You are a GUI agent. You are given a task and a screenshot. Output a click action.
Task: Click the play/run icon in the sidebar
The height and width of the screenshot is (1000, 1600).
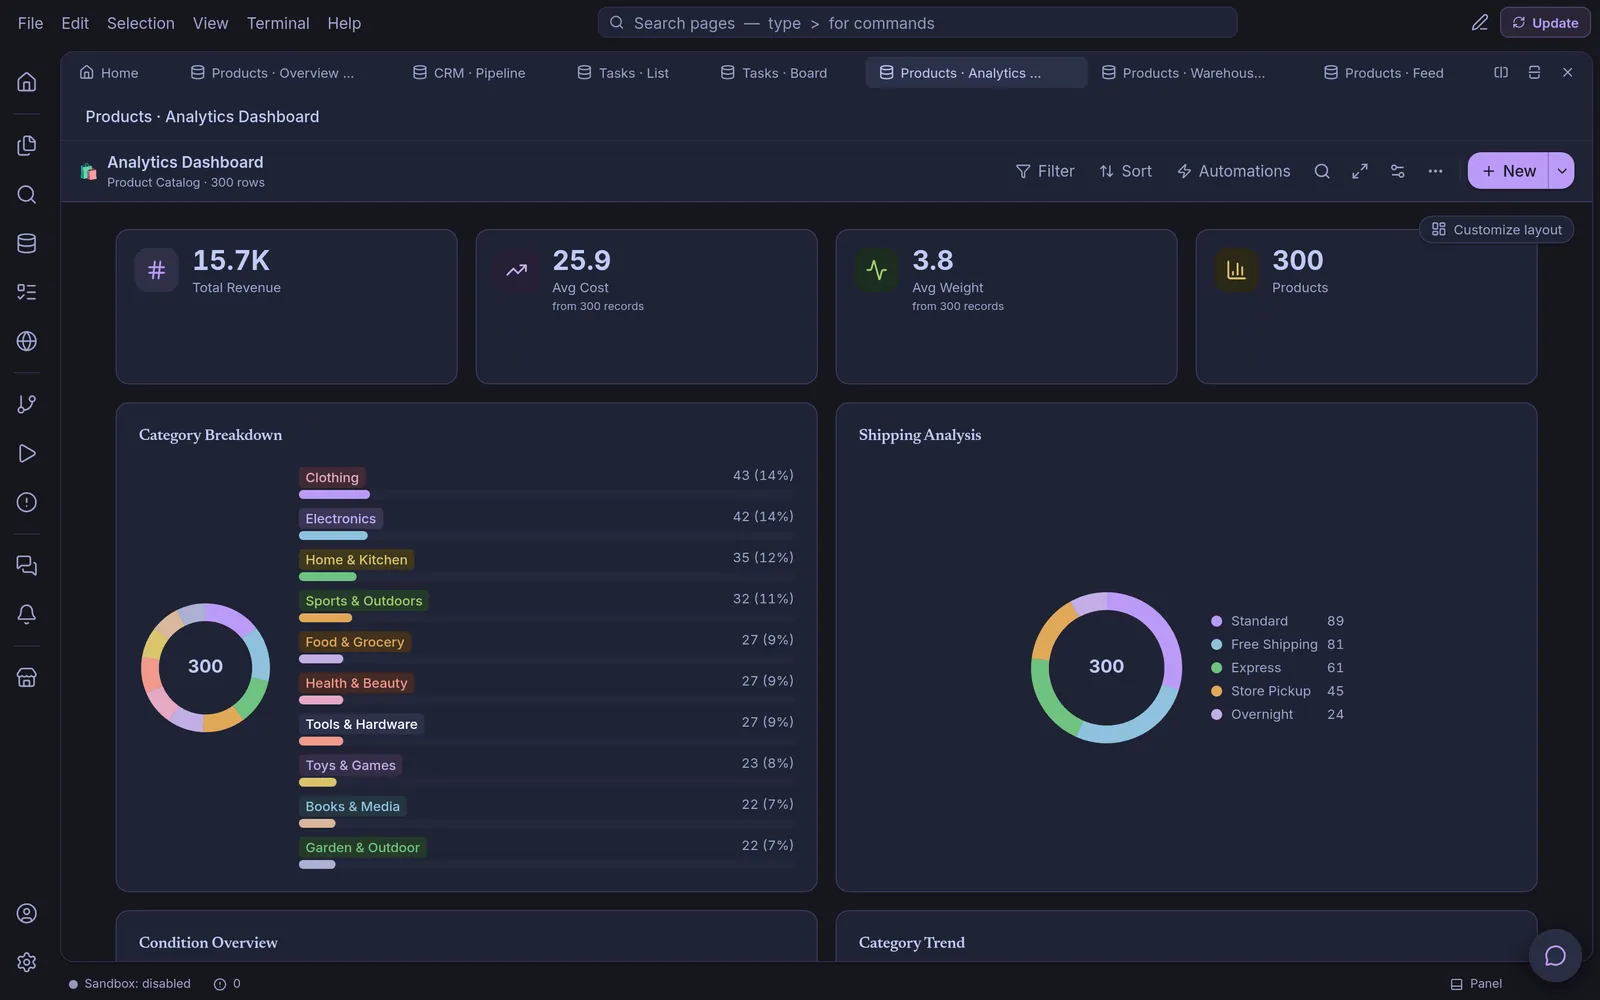pyautogui.click(x=27, y=453)
